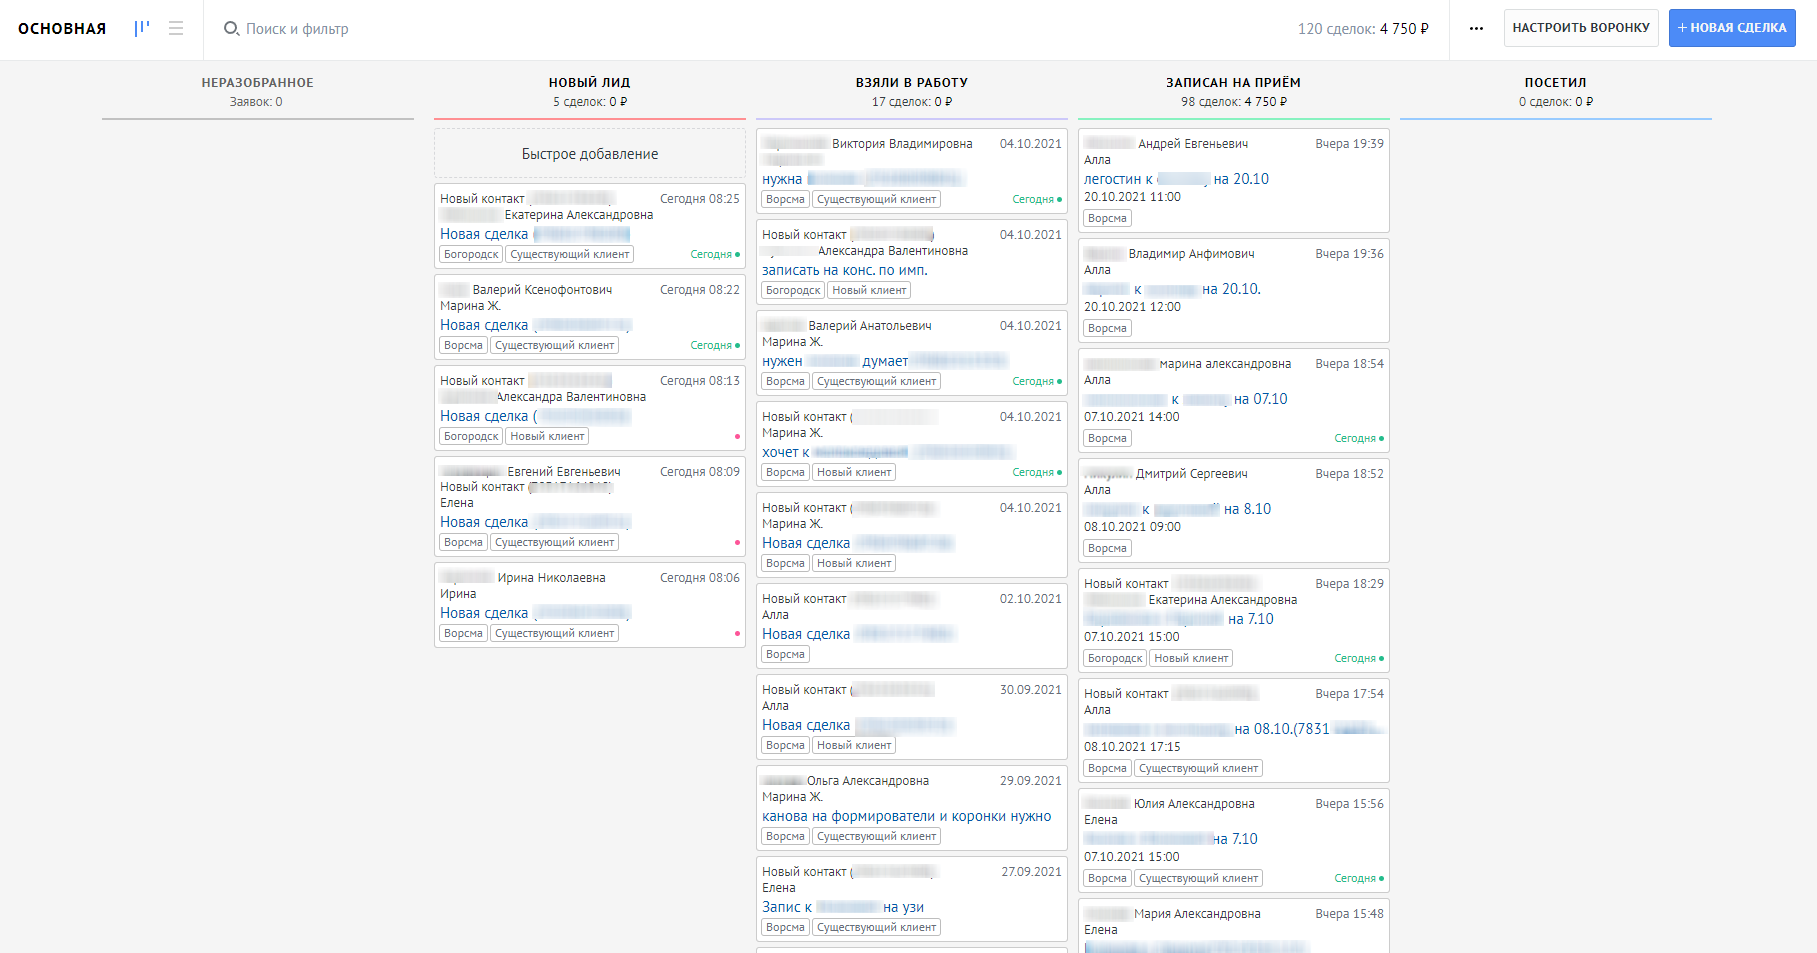Open the 'легостин к ... на 20.10' deal

(1176, 179)
